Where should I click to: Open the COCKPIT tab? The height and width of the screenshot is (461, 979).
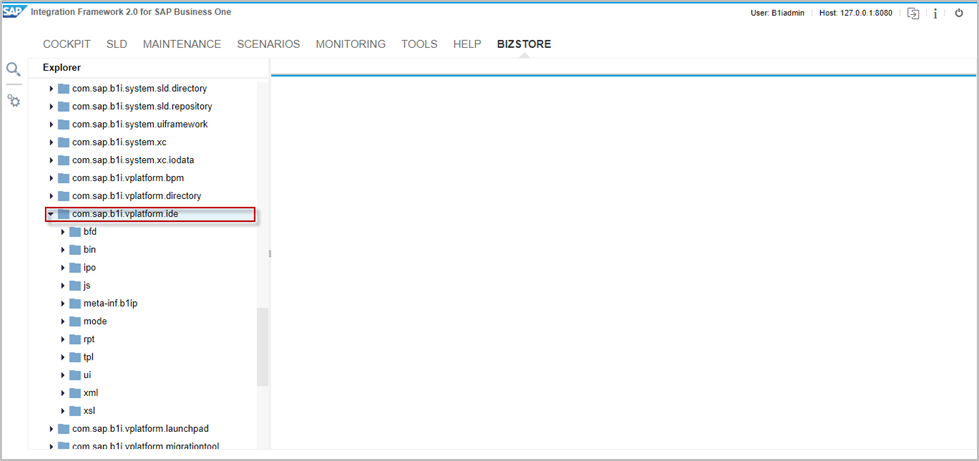point(67,44)
